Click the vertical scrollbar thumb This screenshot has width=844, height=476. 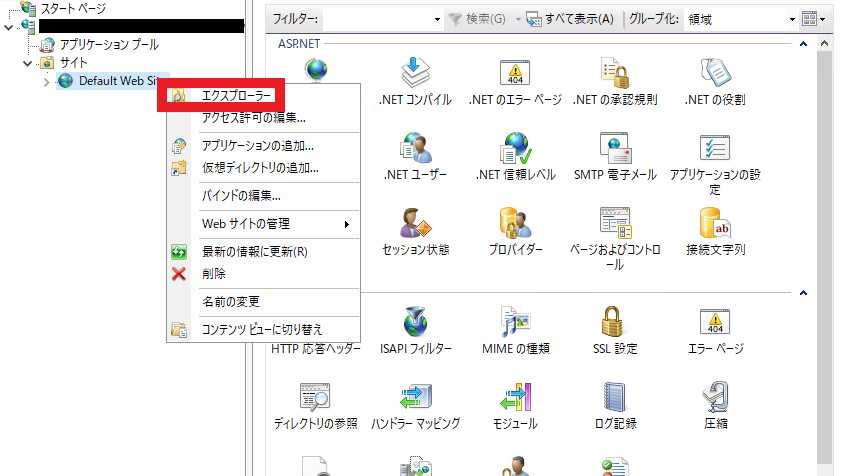coord(824,257)
